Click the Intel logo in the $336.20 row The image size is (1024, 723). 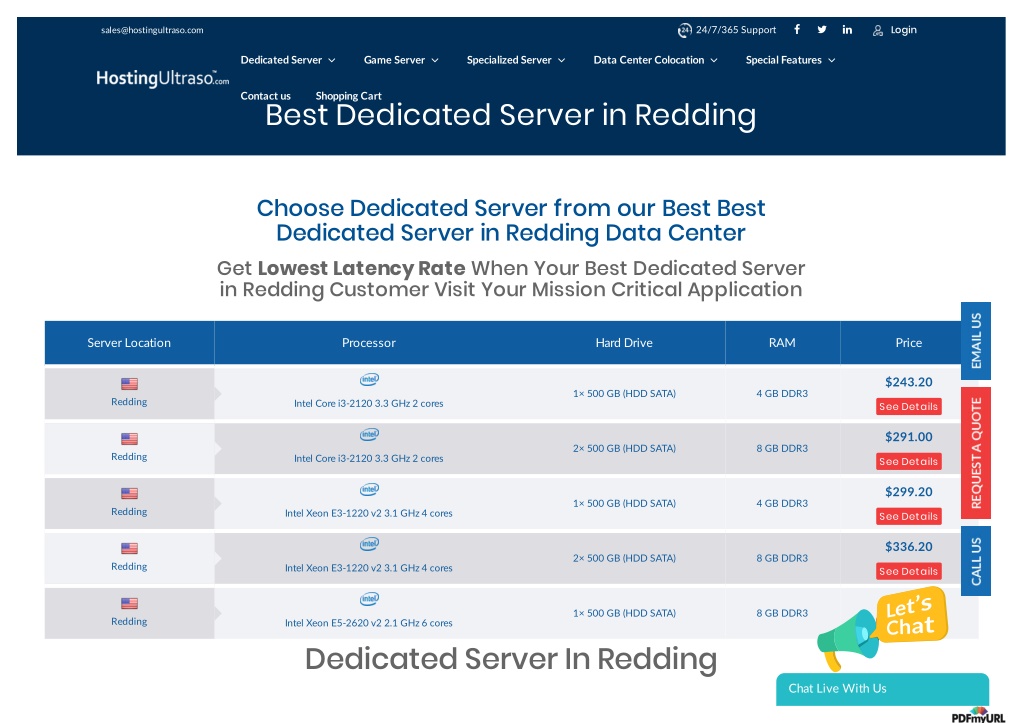coord(369,544)
